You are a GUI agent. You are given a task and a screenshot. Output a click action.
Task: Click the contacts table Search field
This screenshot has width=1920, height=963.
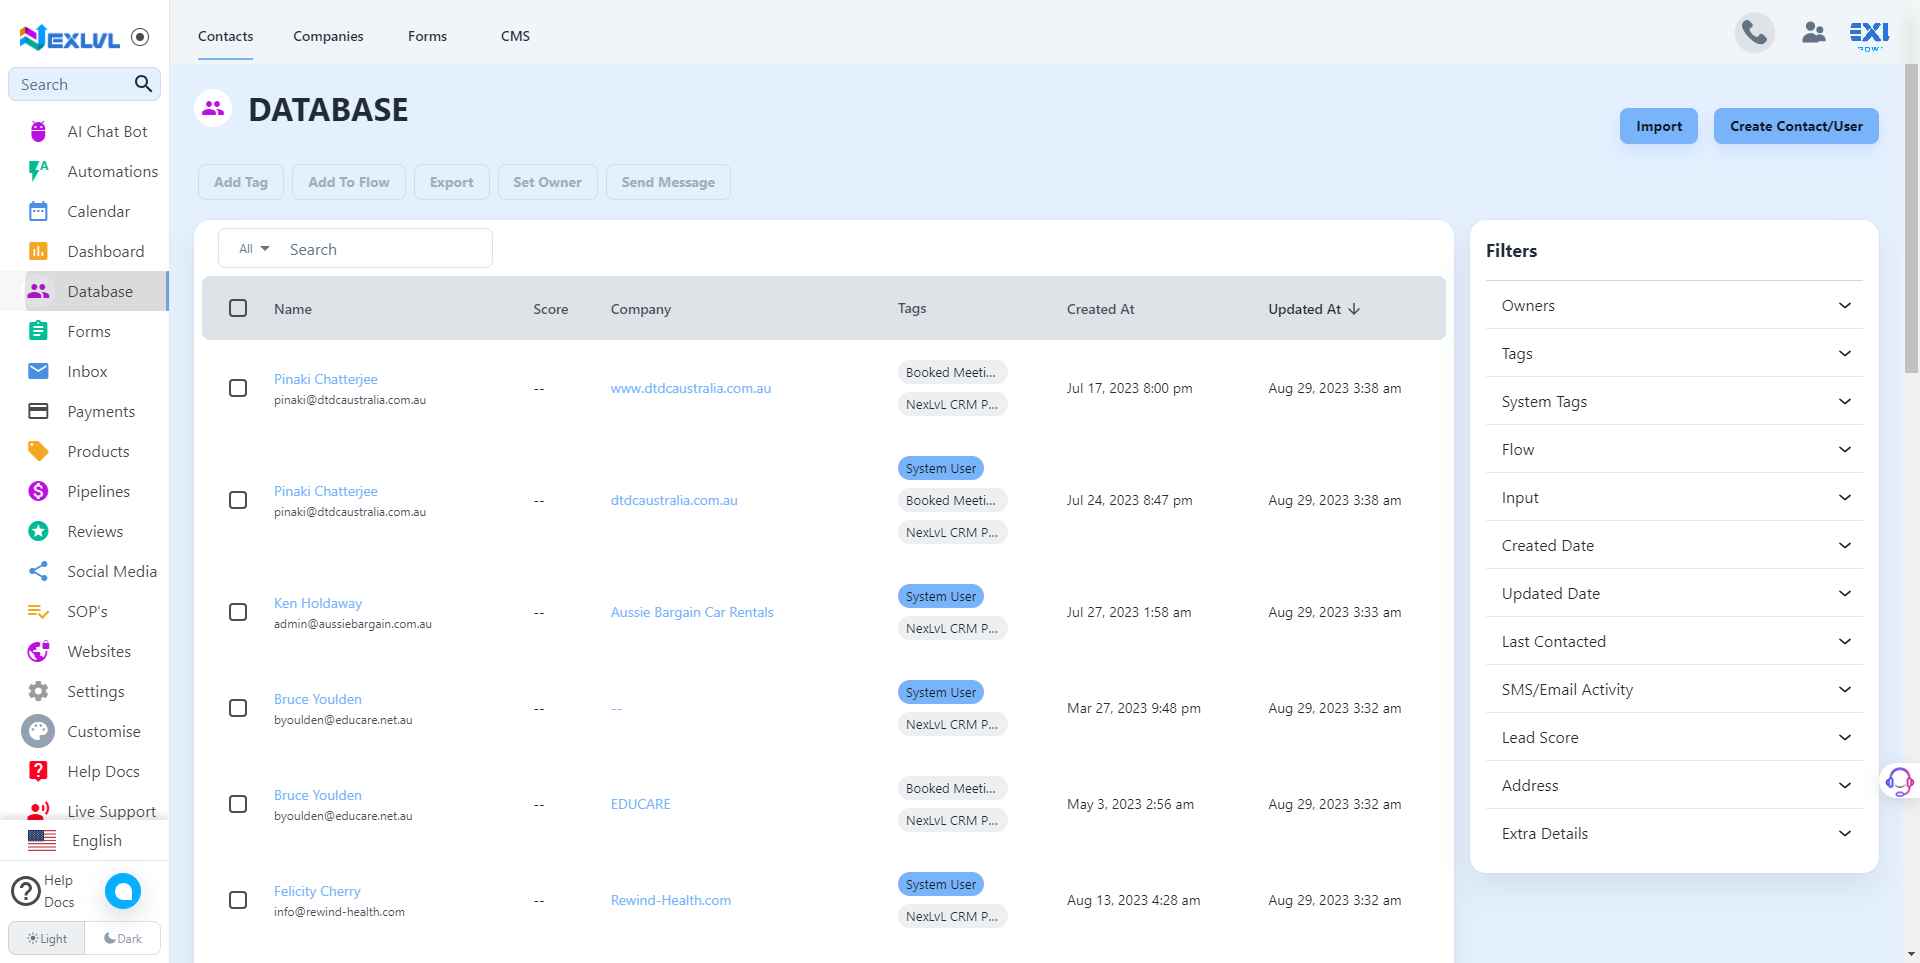click(x=385, y=249)
